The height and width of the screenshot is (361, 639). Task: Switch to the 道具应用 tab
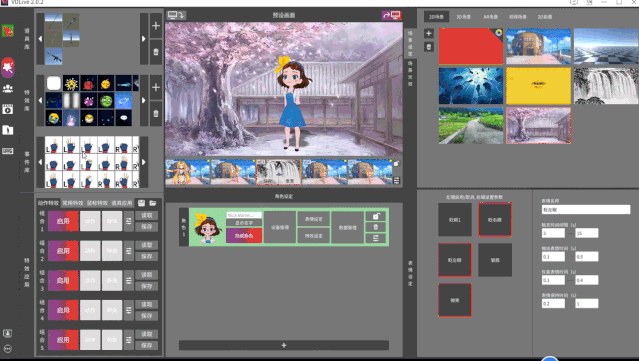point(121,203)
